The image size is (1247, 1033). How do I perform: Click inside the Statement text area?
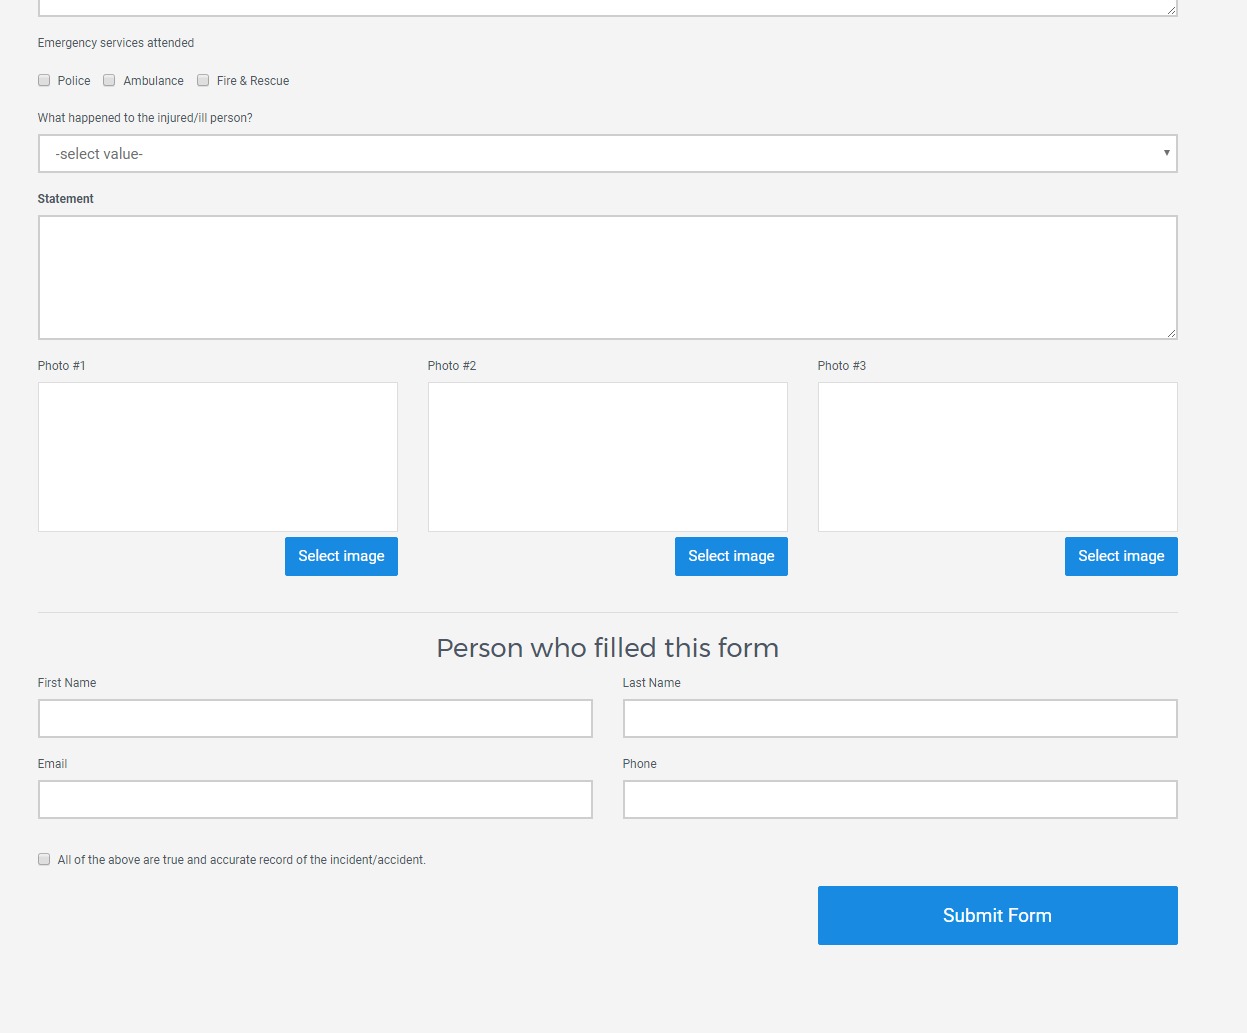(607, 277)
